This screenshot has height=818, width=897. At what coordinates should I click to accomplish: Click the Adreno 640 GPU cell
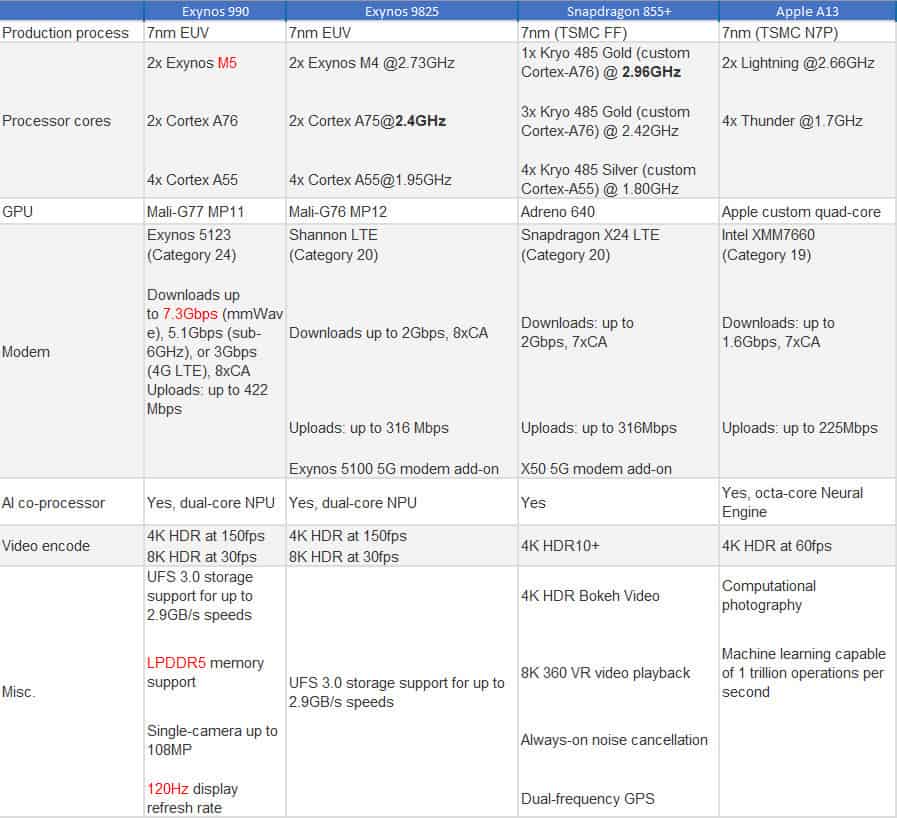click(x=558, y=211)
